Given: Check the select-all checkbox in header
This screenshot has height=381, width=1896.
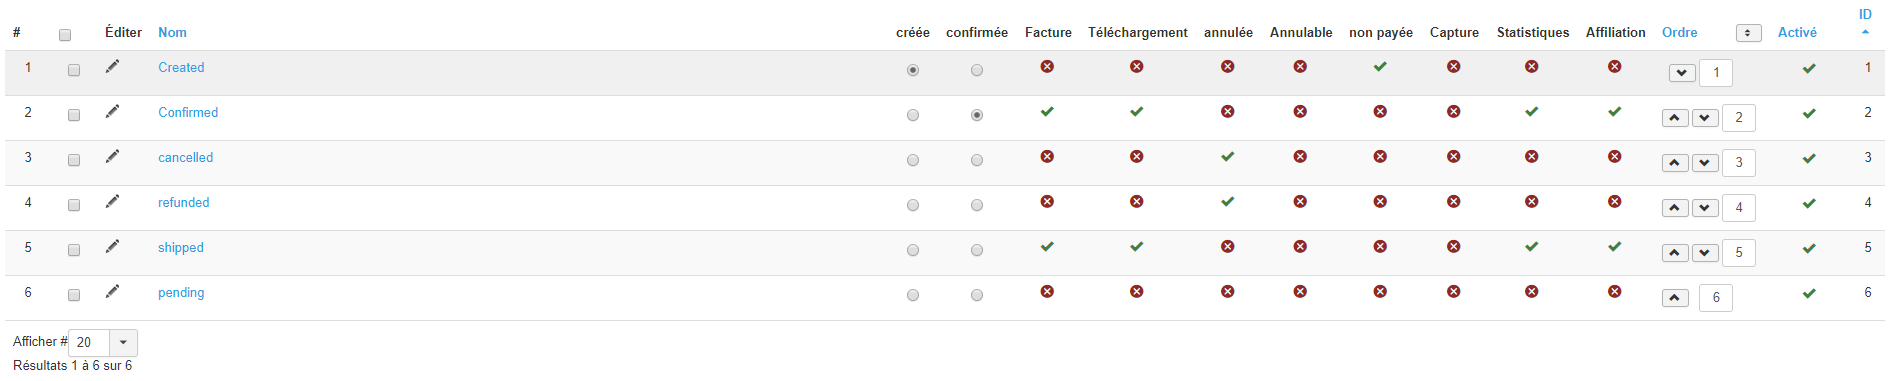Looking at the screenshot, I should [x=65, y=35].
